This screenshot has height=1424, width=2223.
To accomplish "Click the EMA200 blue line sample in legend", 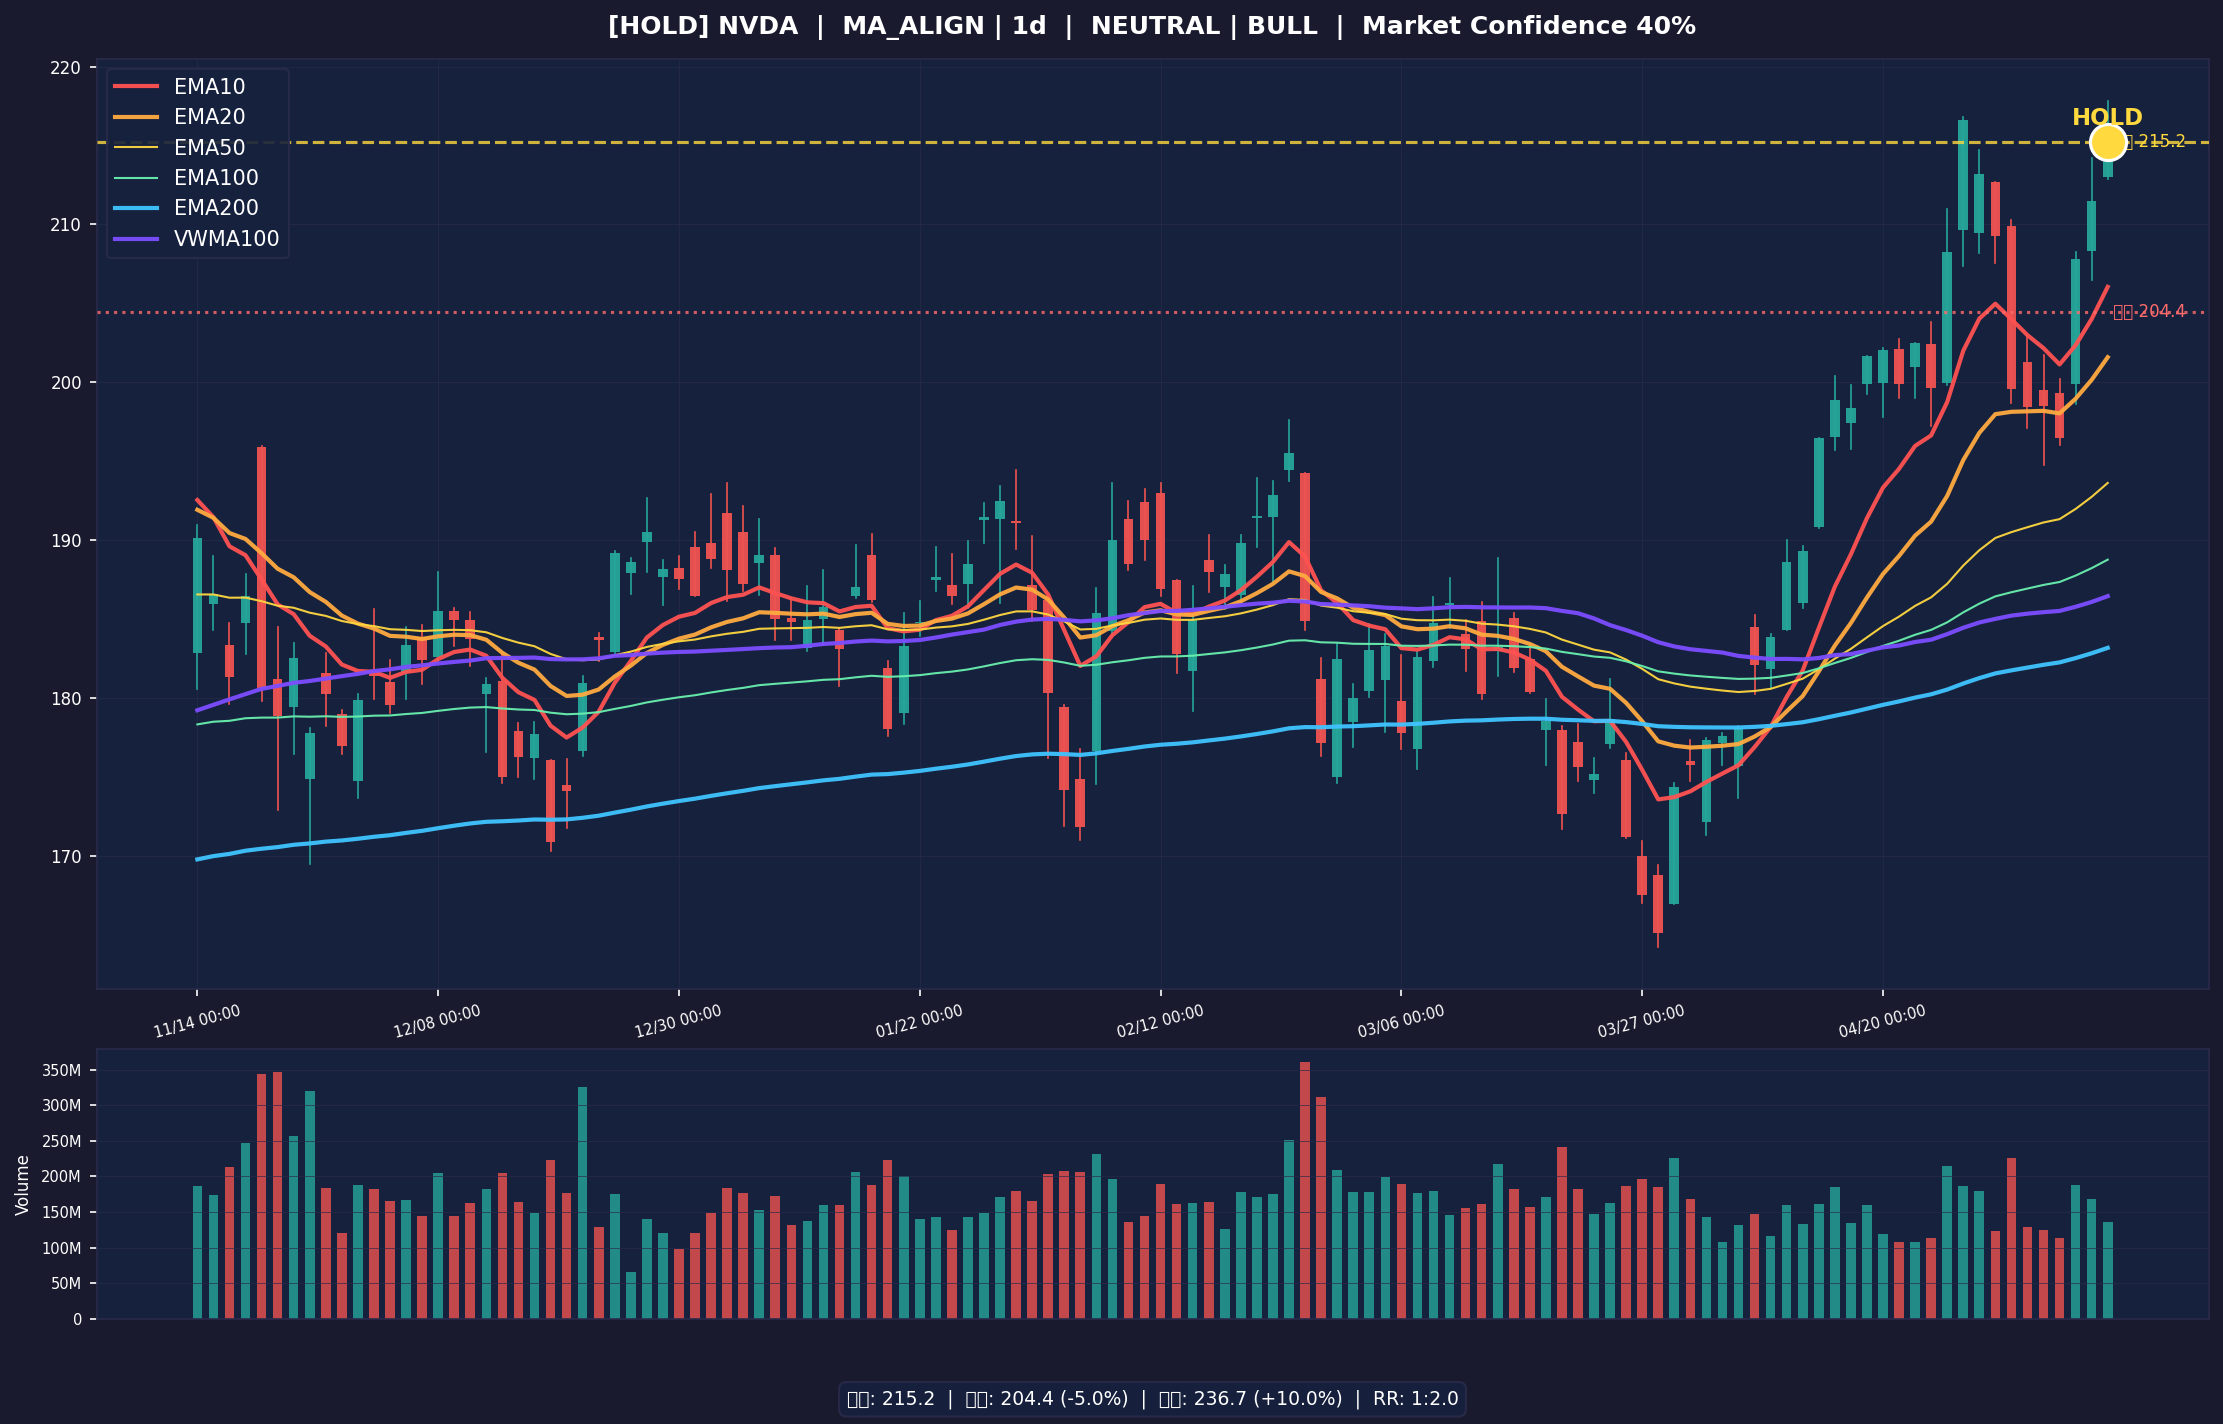I will (x=137, y=209).
